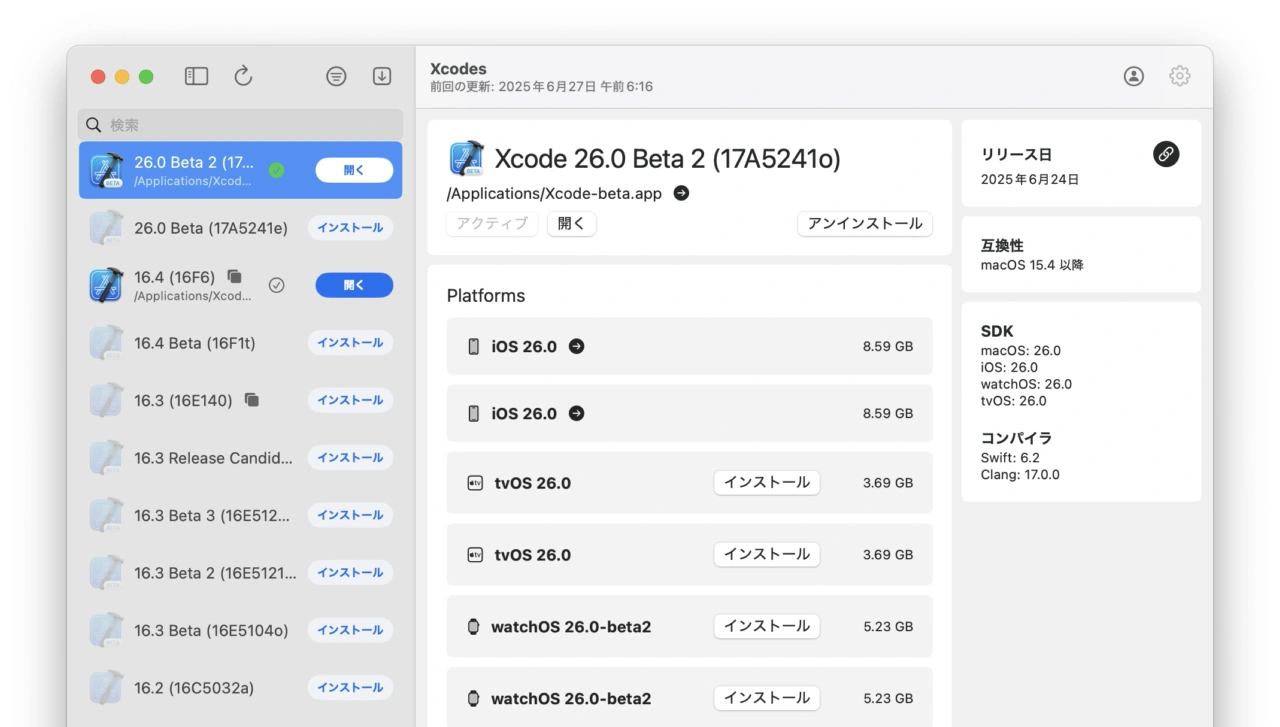Select 16.2 (16C5032a) in the sidebar

194,688
